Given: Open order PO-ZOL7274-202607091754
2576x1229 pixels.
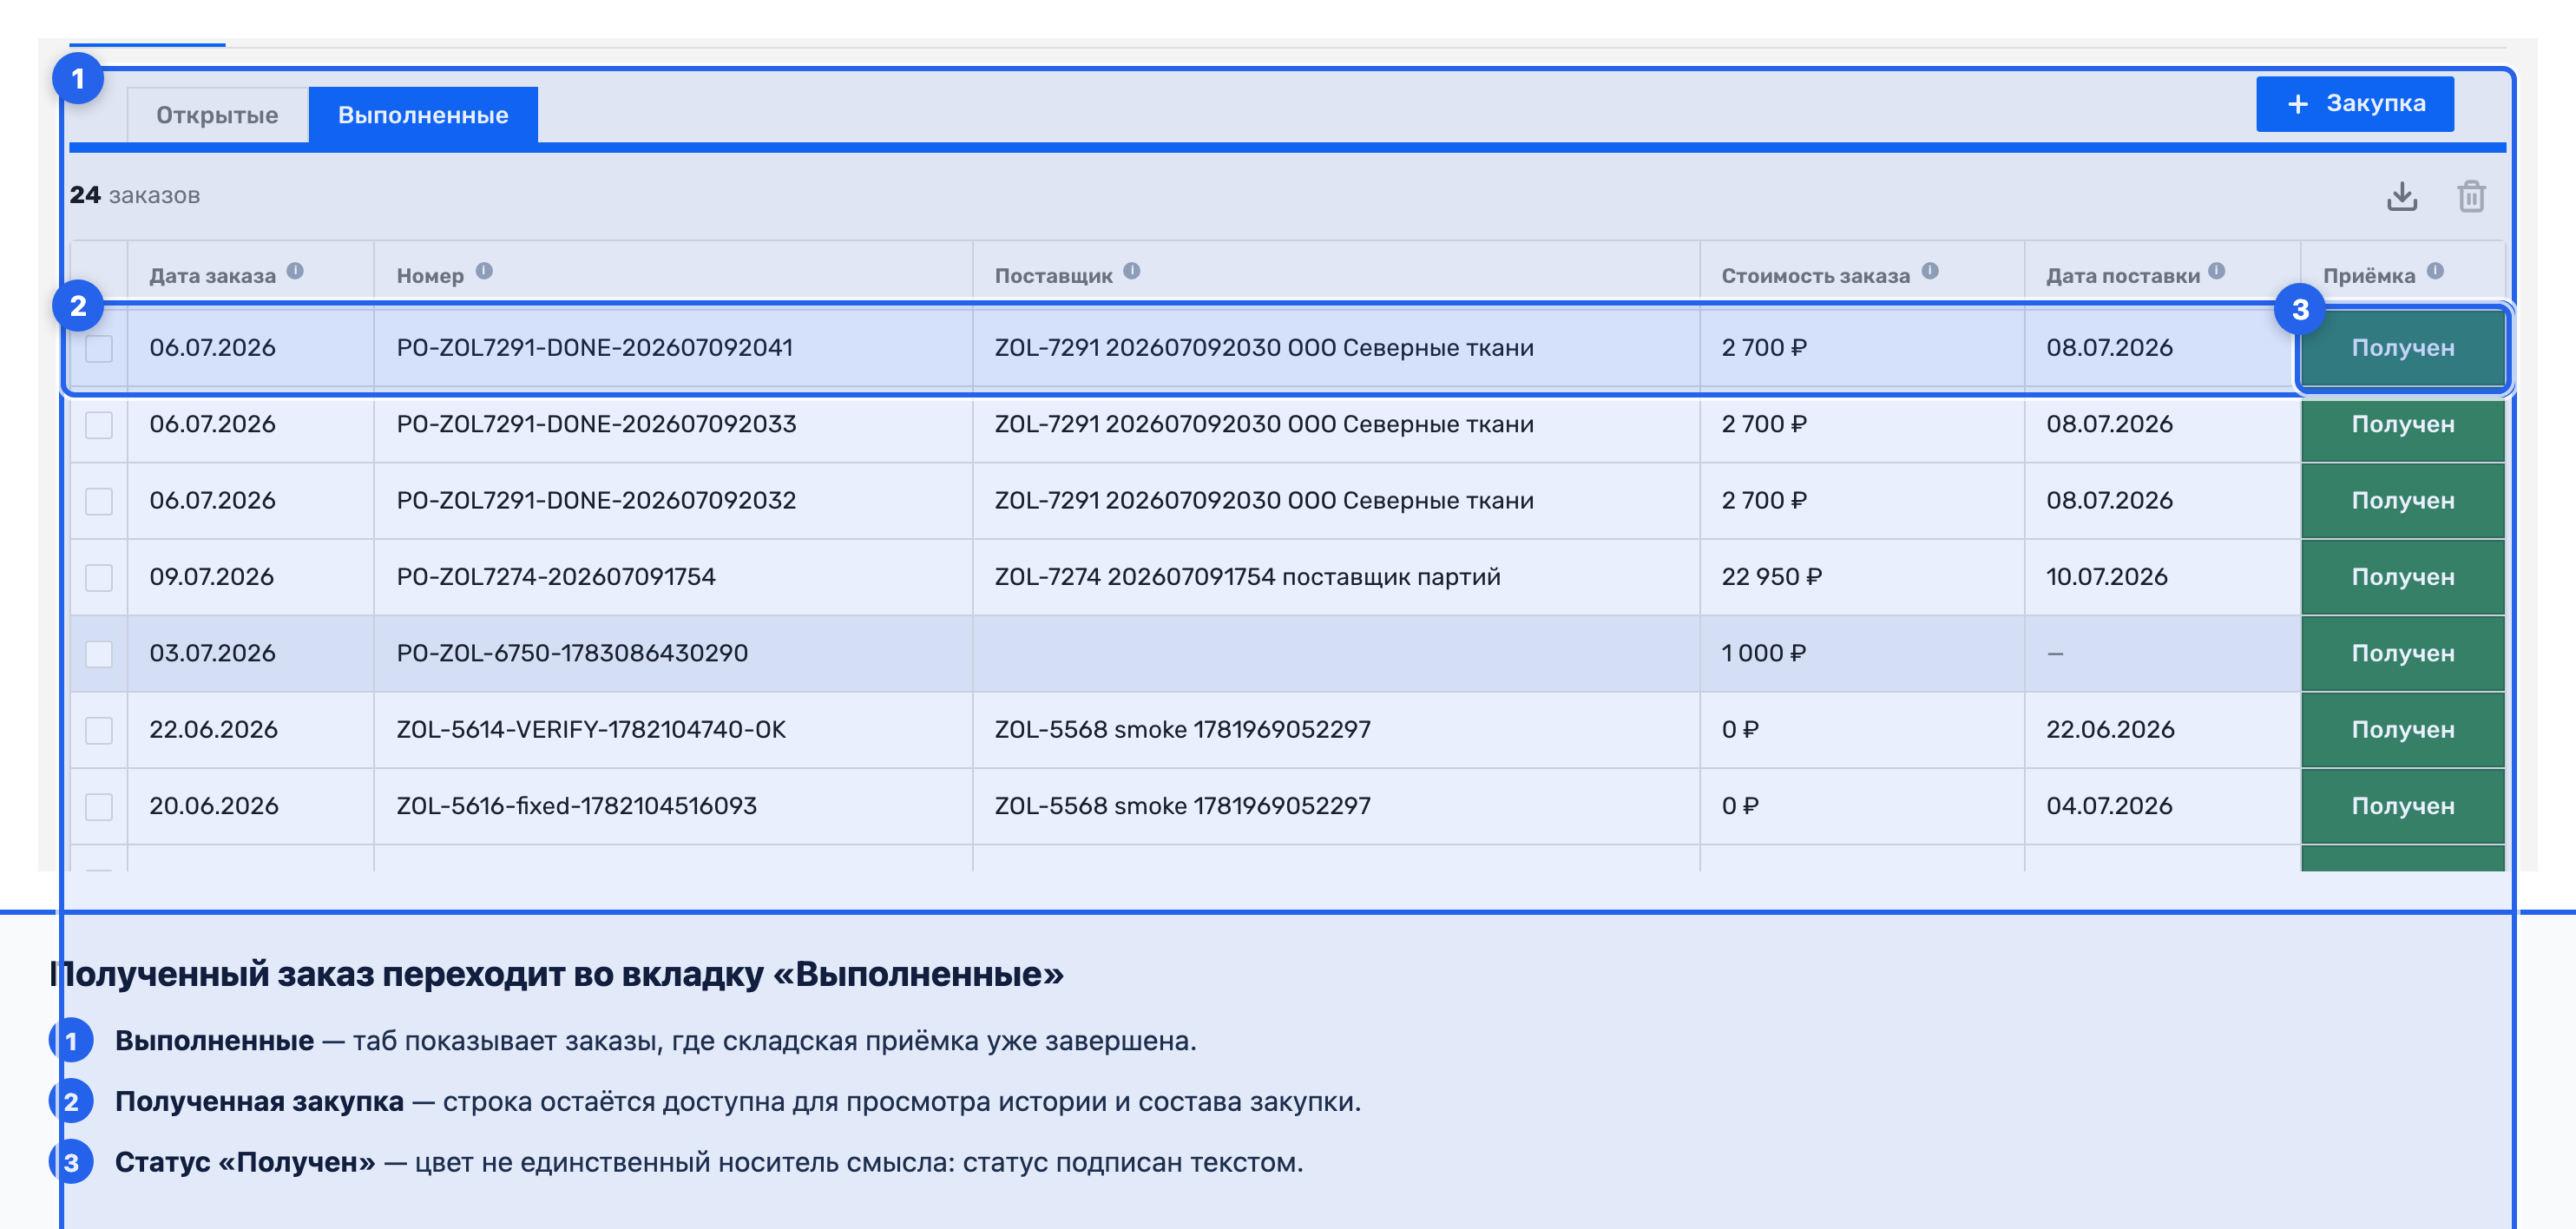Looking at the screenshot, I should (x=556, y=577).
